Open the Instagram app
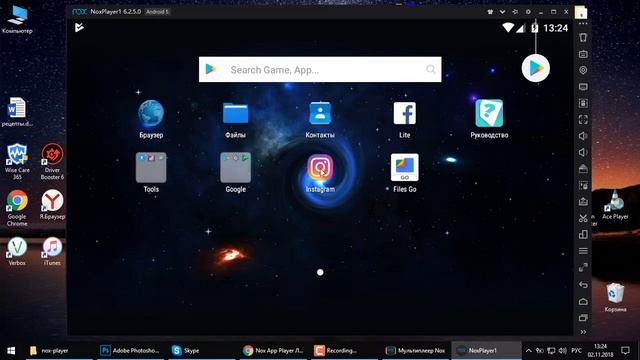The width and height of the screenshot is (640, 360). click(x=320, y=167)
